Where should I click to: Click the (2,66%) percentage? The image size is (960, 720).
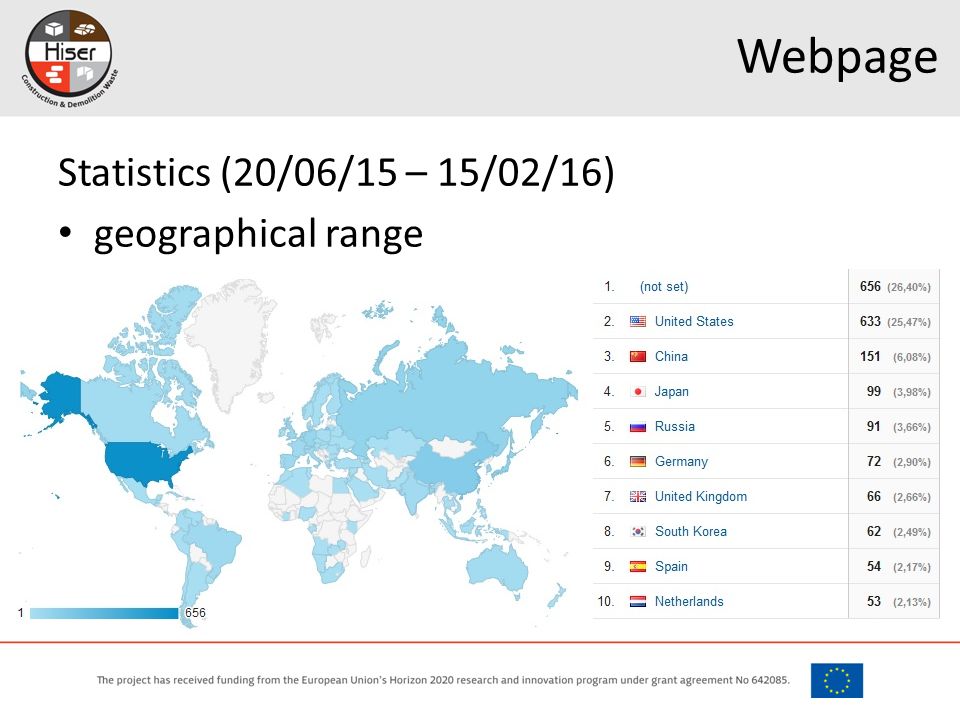(x=912, y=497)
